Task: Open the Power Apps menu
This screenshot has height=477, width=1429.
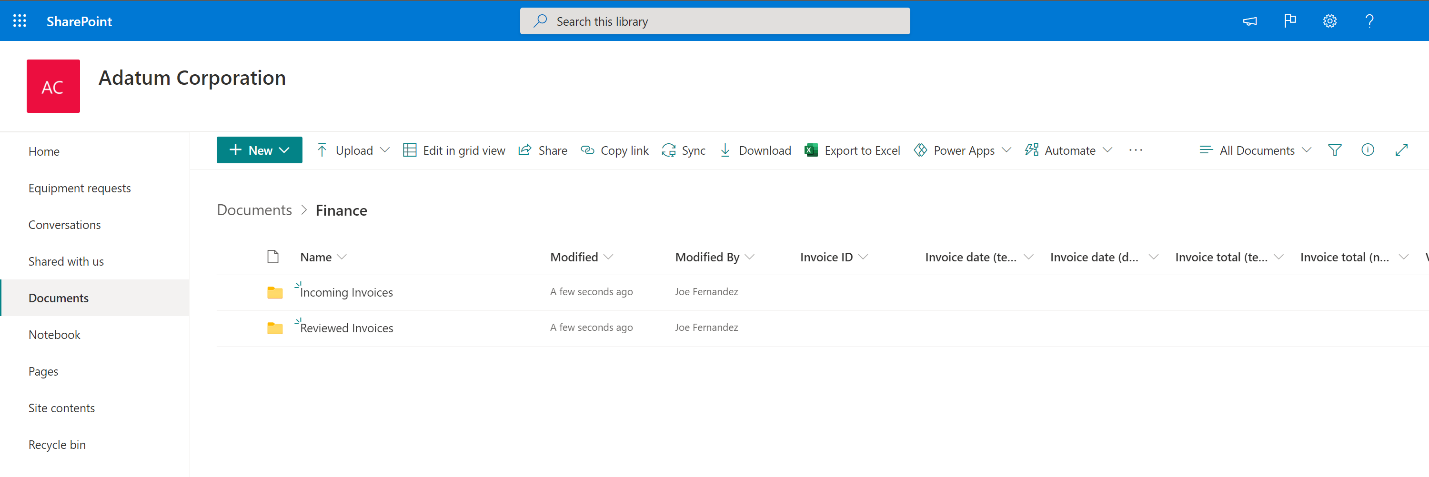Action: tap(962, 150)
